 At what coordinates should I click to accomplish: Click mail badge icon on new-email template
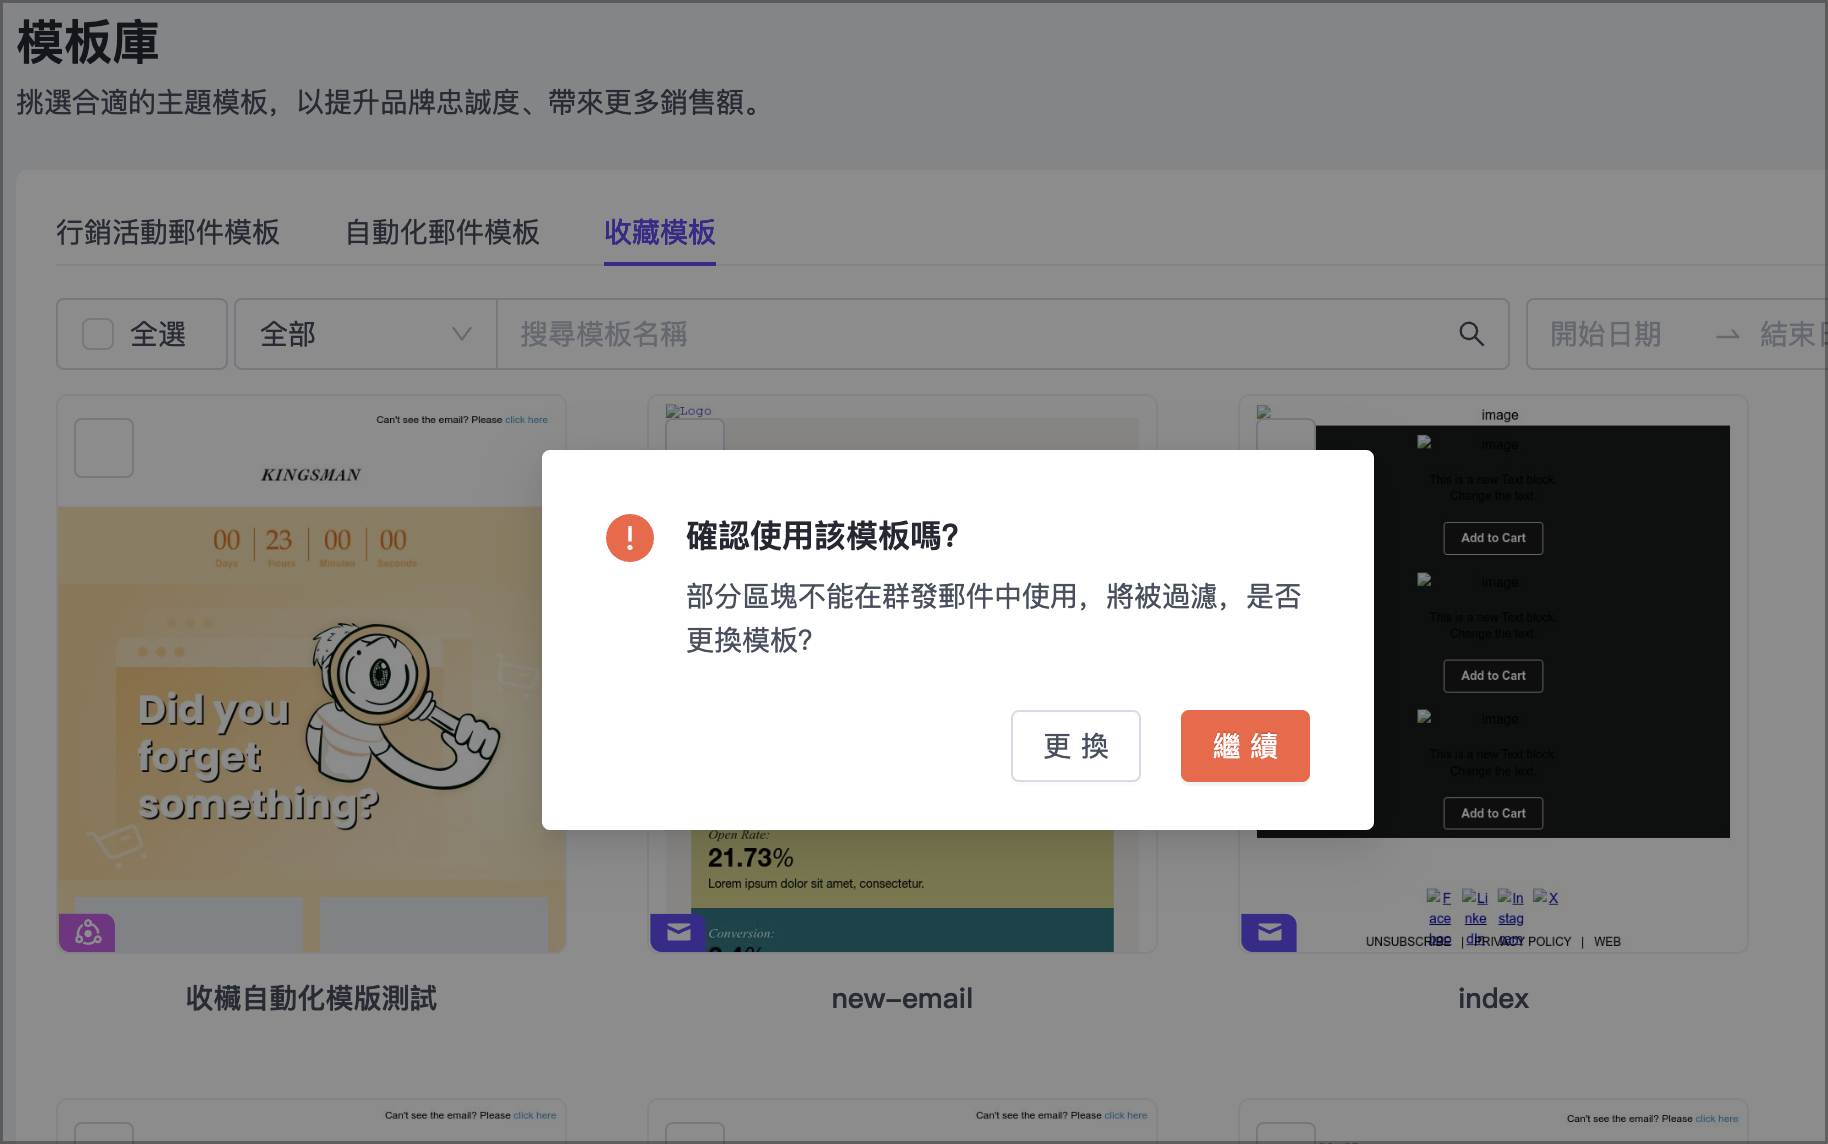point(678,933)
